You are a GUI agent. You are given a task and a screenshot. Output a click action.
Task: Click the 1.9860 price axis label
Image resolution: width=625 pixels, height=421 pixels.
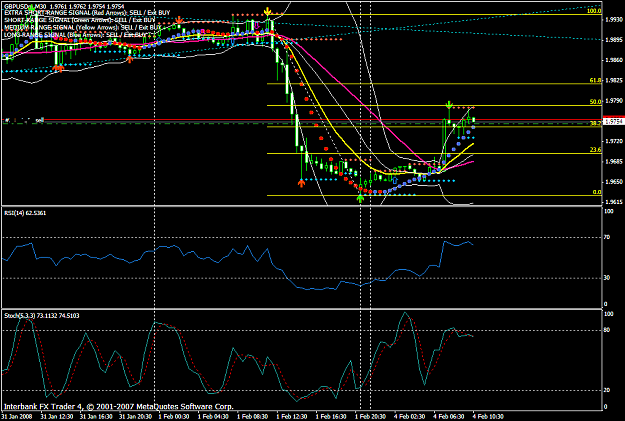click(614, 60)
